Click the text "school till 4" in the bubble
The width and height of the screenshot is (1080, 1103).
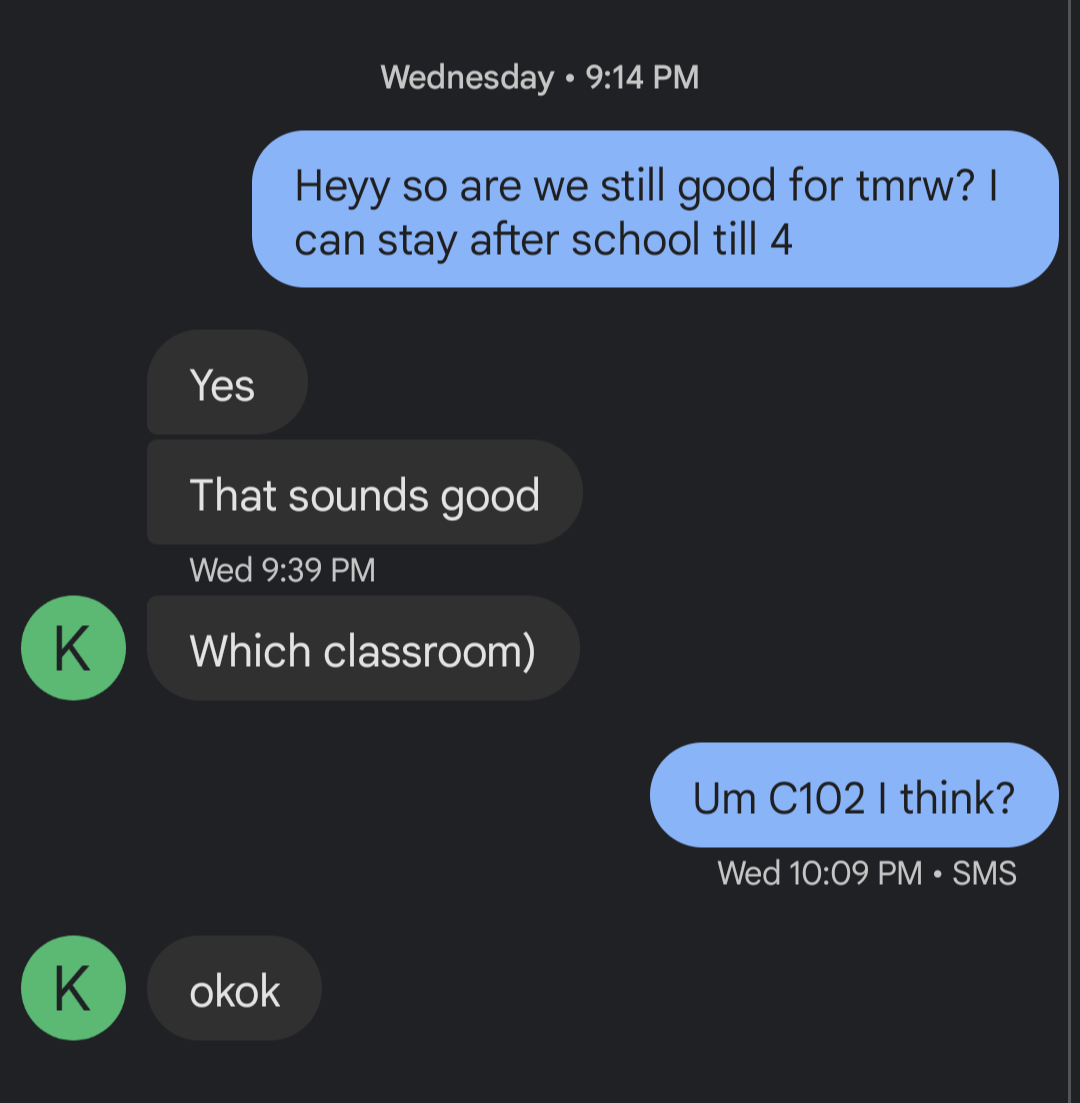pyautogui.click(x=682, y=239)
